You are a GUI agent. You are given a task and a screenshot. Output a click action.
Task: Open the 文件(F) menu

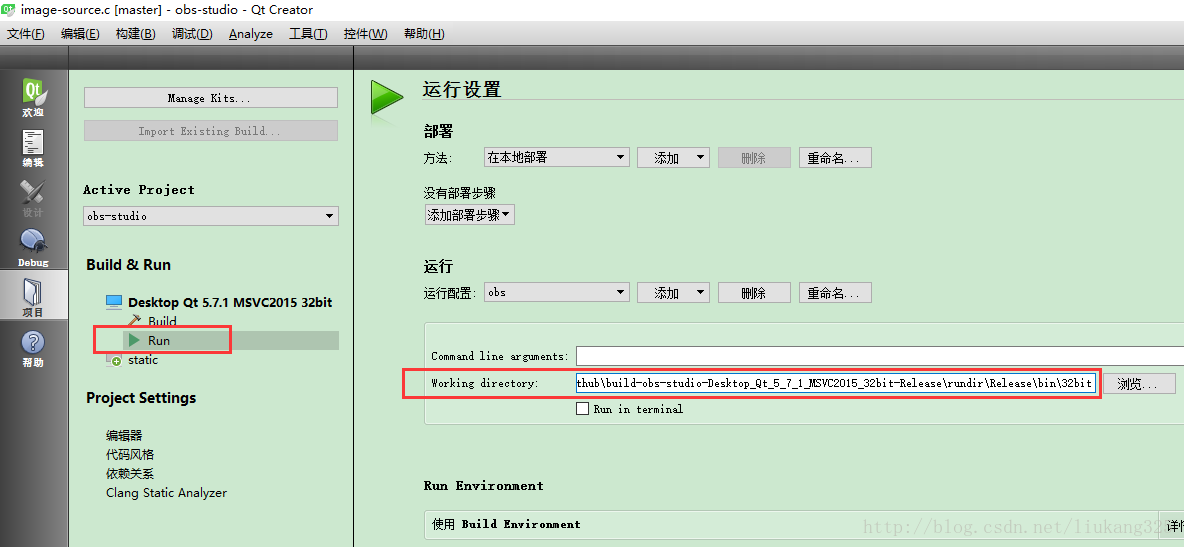pos(26,34)
